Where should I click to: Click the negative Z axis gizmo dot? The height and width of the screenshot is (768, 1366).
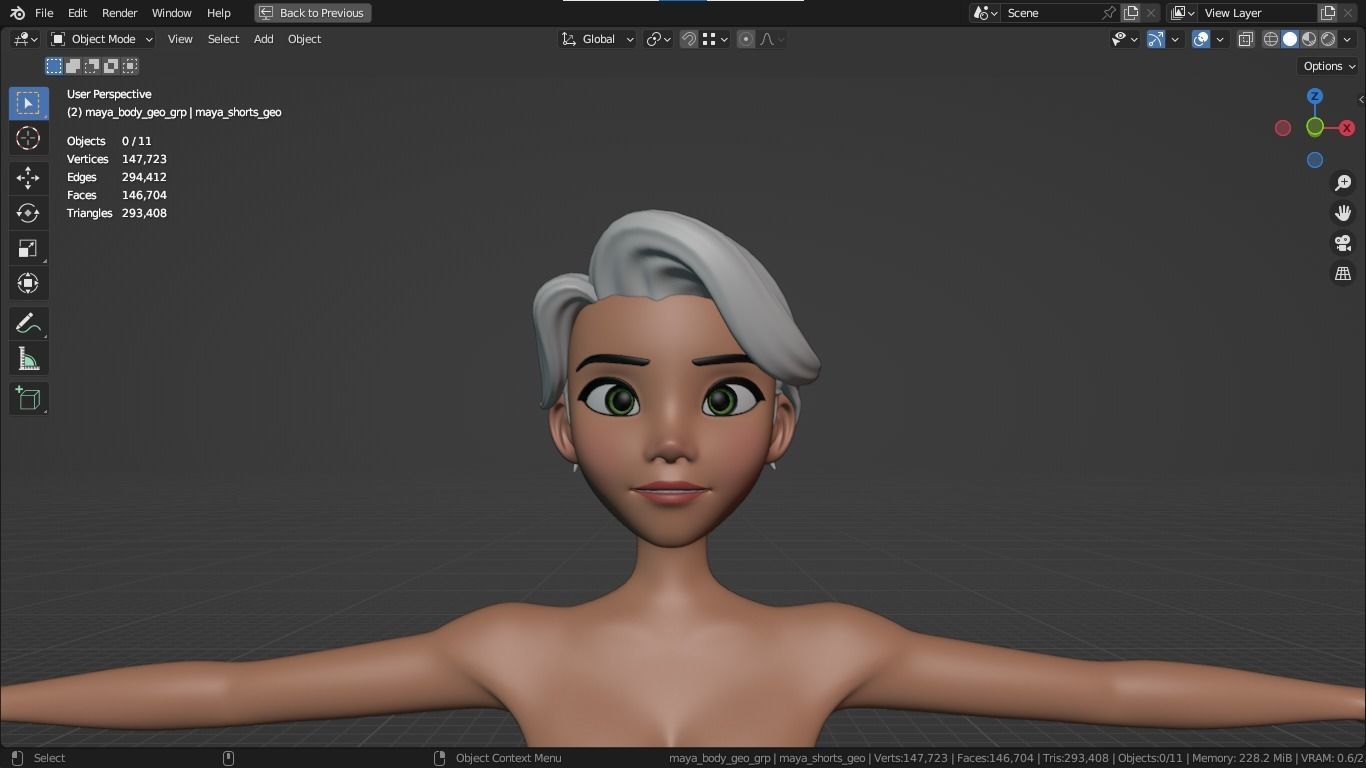pyautogui.click(x=1315, y=160)
